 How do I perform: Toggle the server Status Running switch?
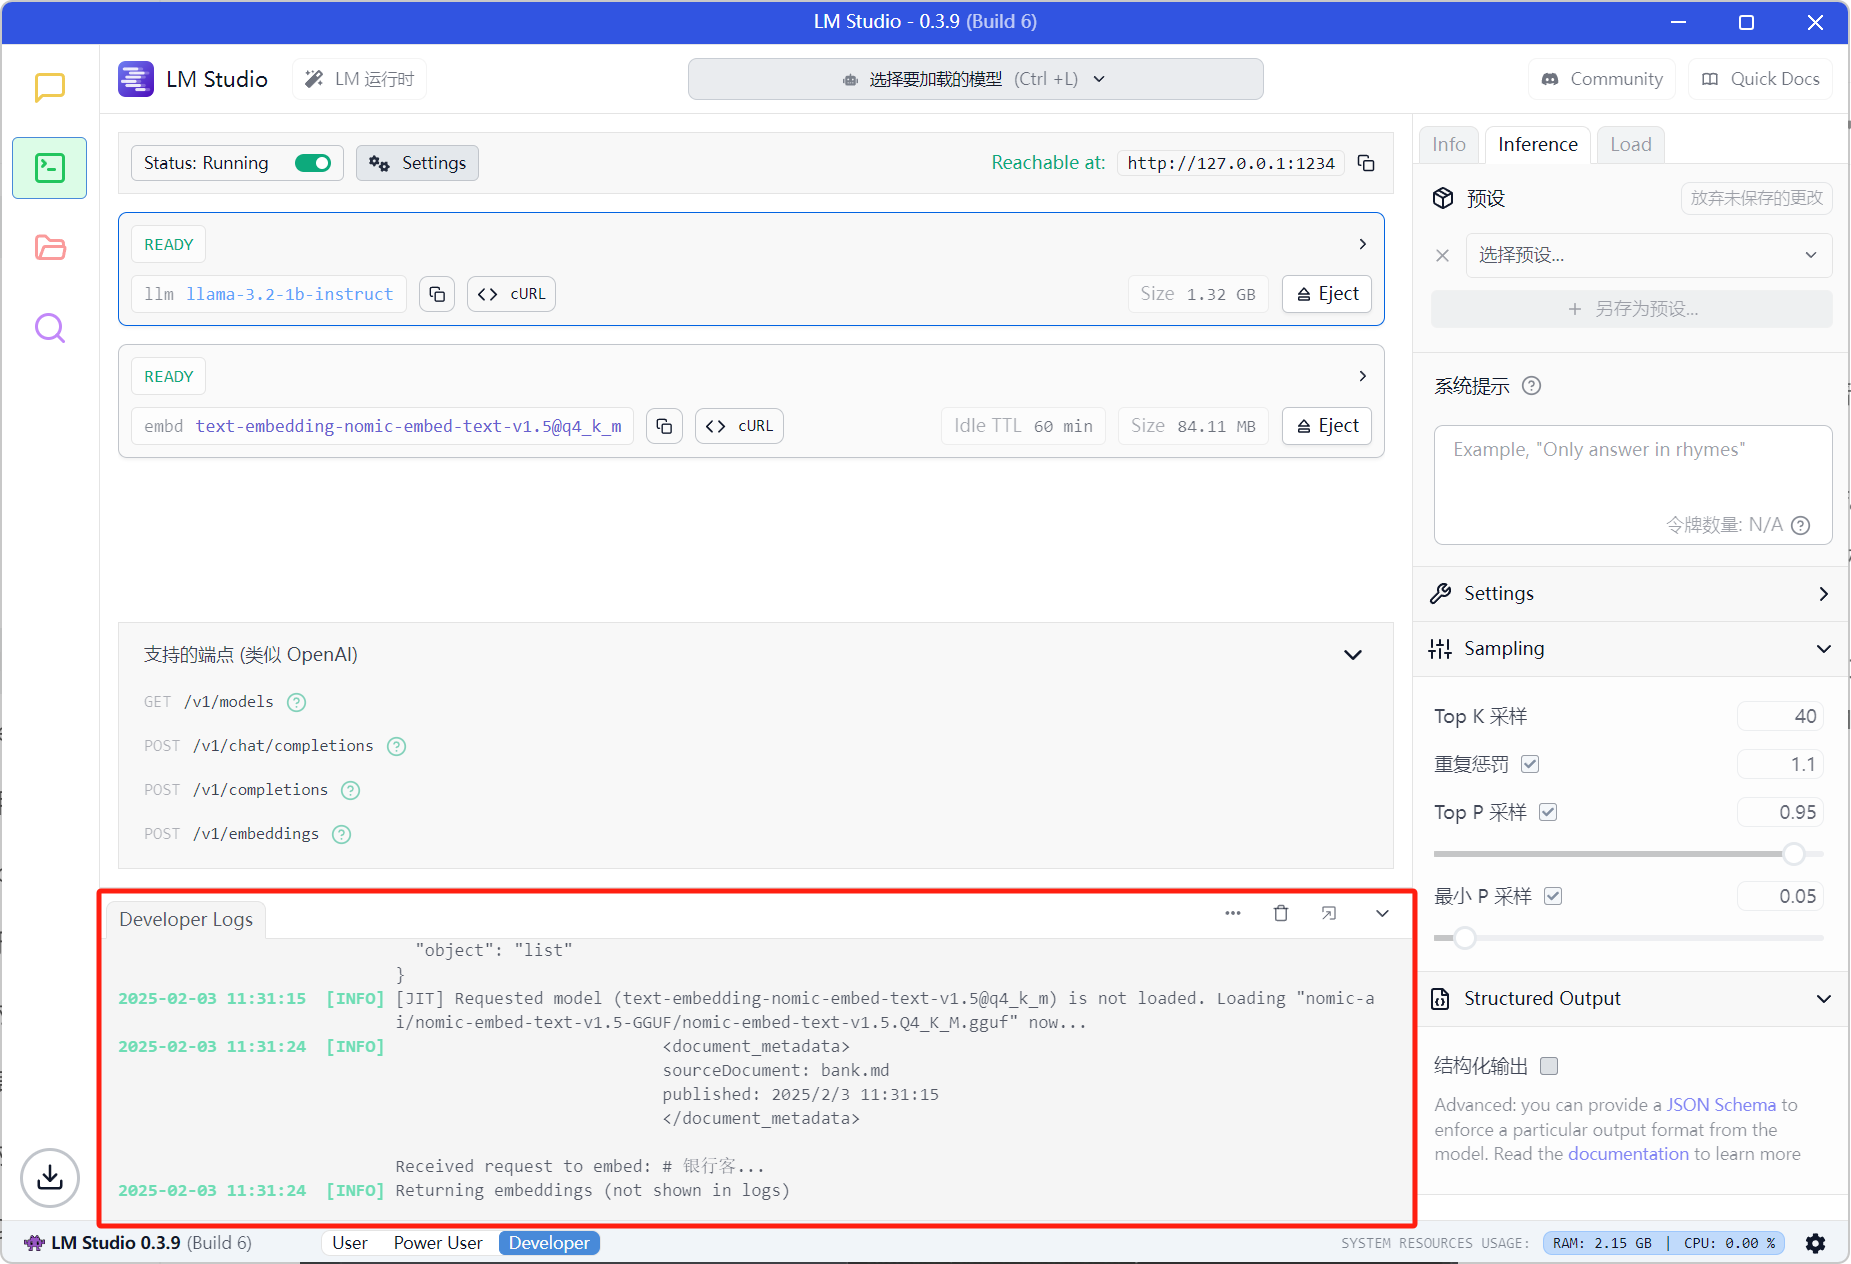click(x=313, y=163)
